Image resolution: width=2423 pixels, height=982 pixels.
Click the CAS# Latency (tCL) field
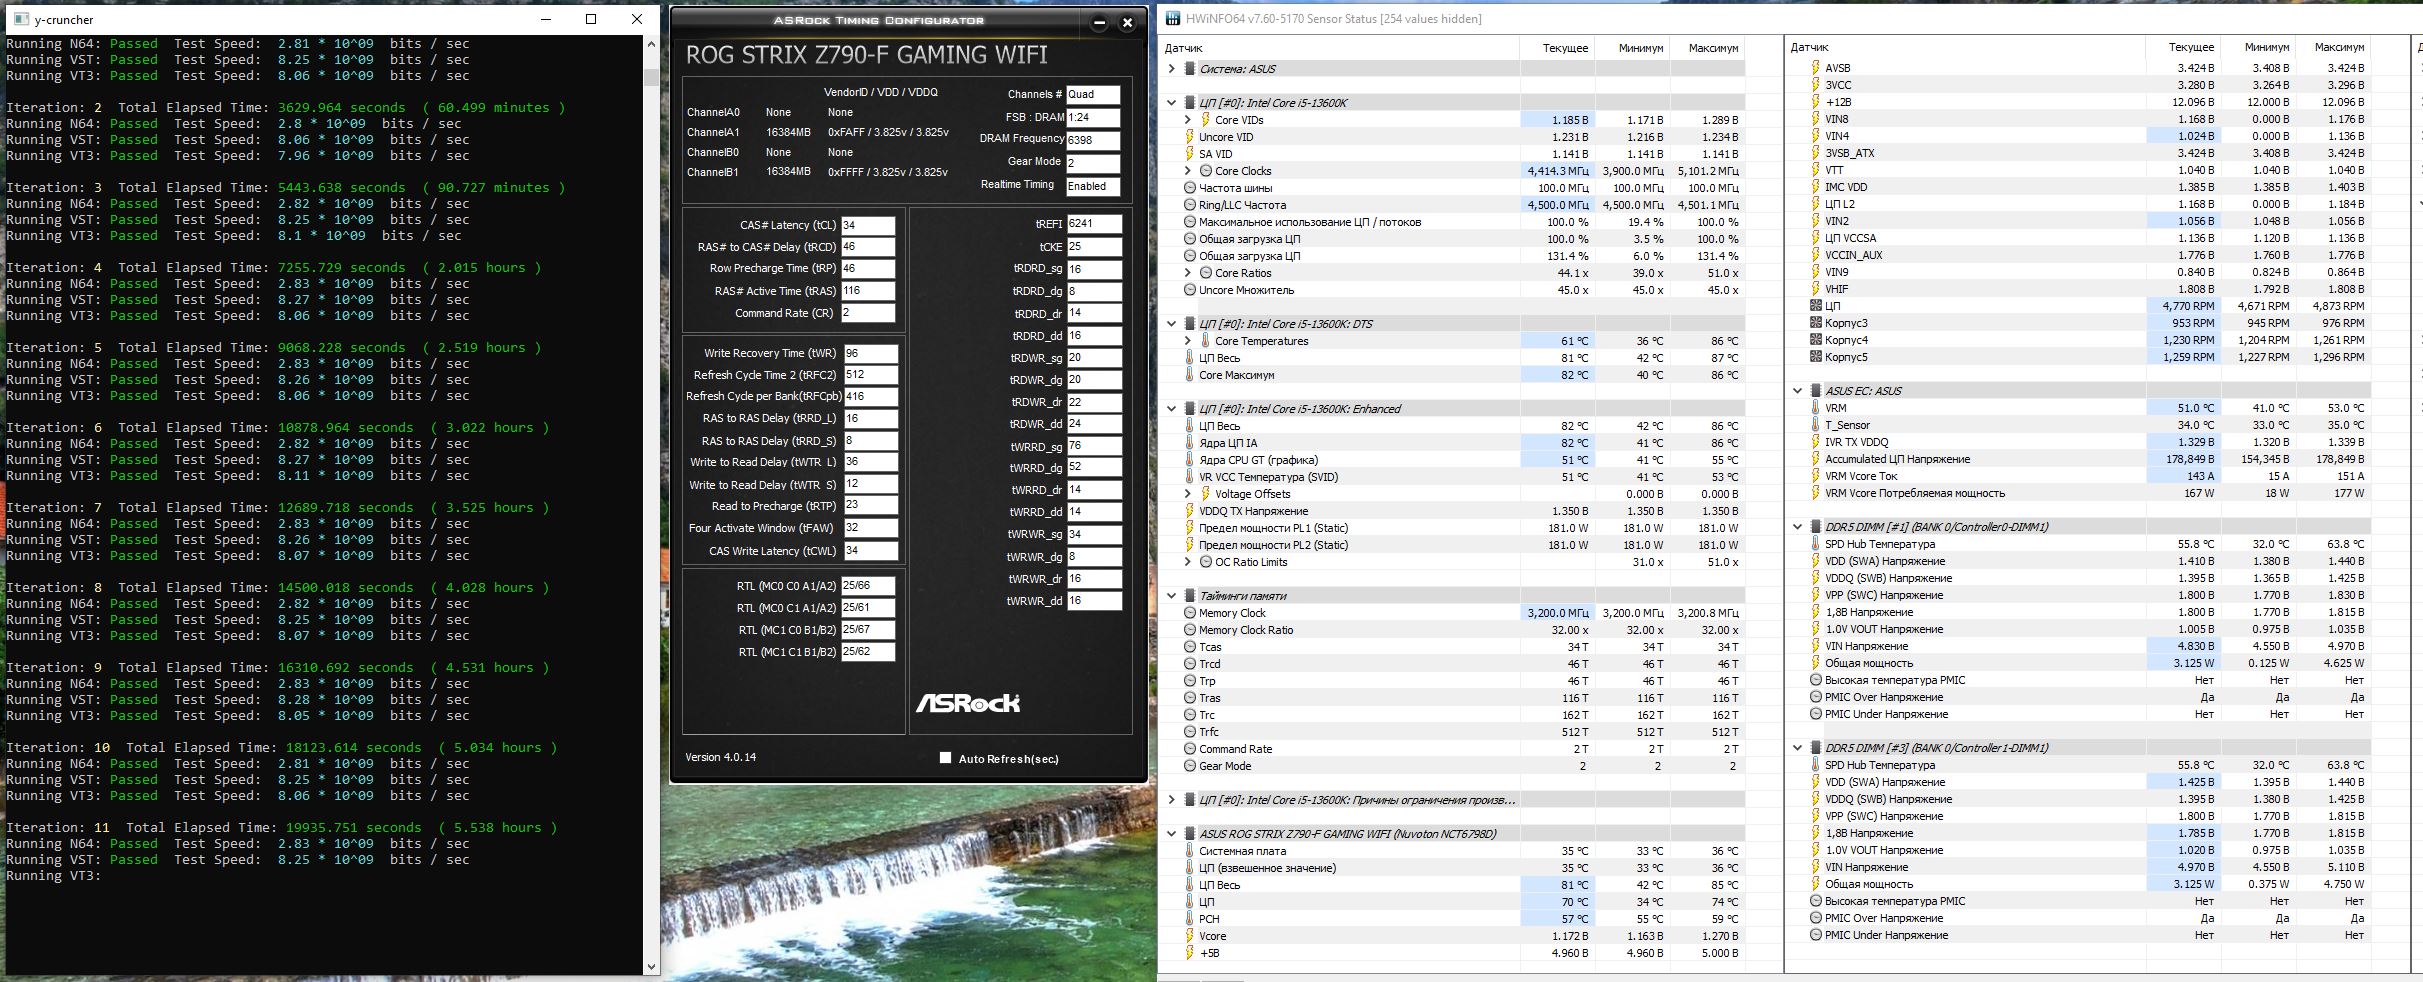867,225
